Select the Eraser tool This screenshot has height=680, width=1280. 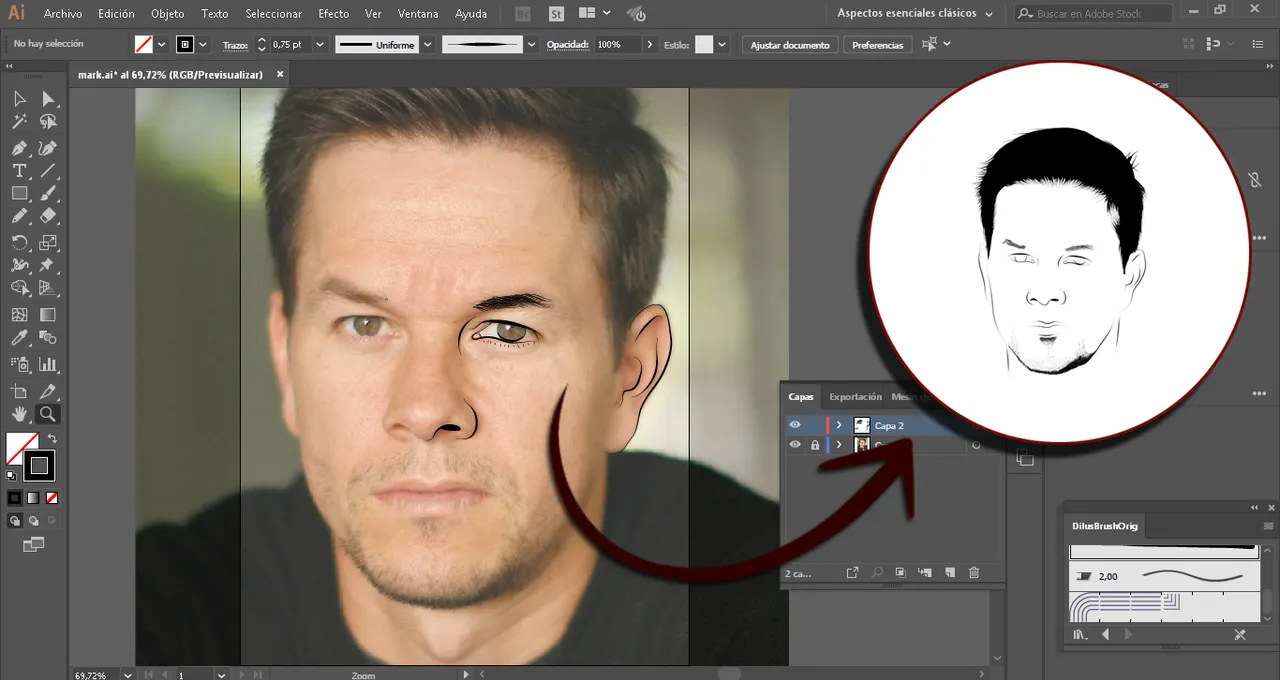click(48, 216)
